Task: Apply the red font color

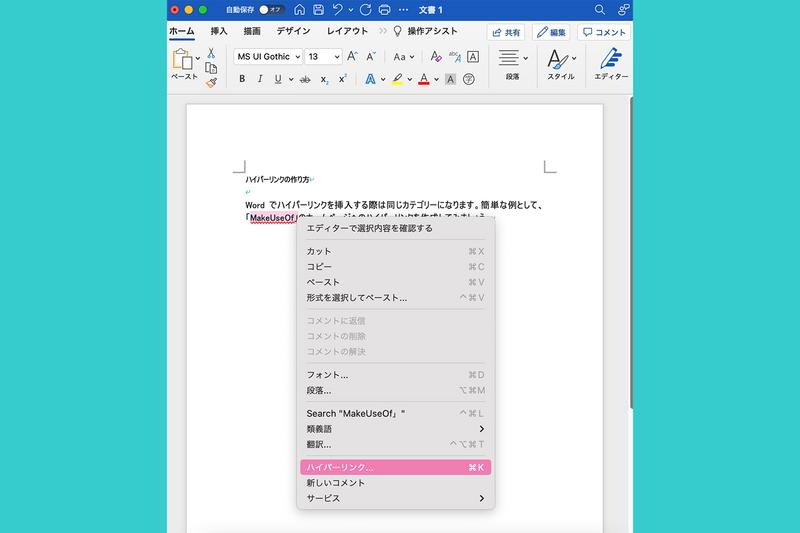Action: point(423,79)
